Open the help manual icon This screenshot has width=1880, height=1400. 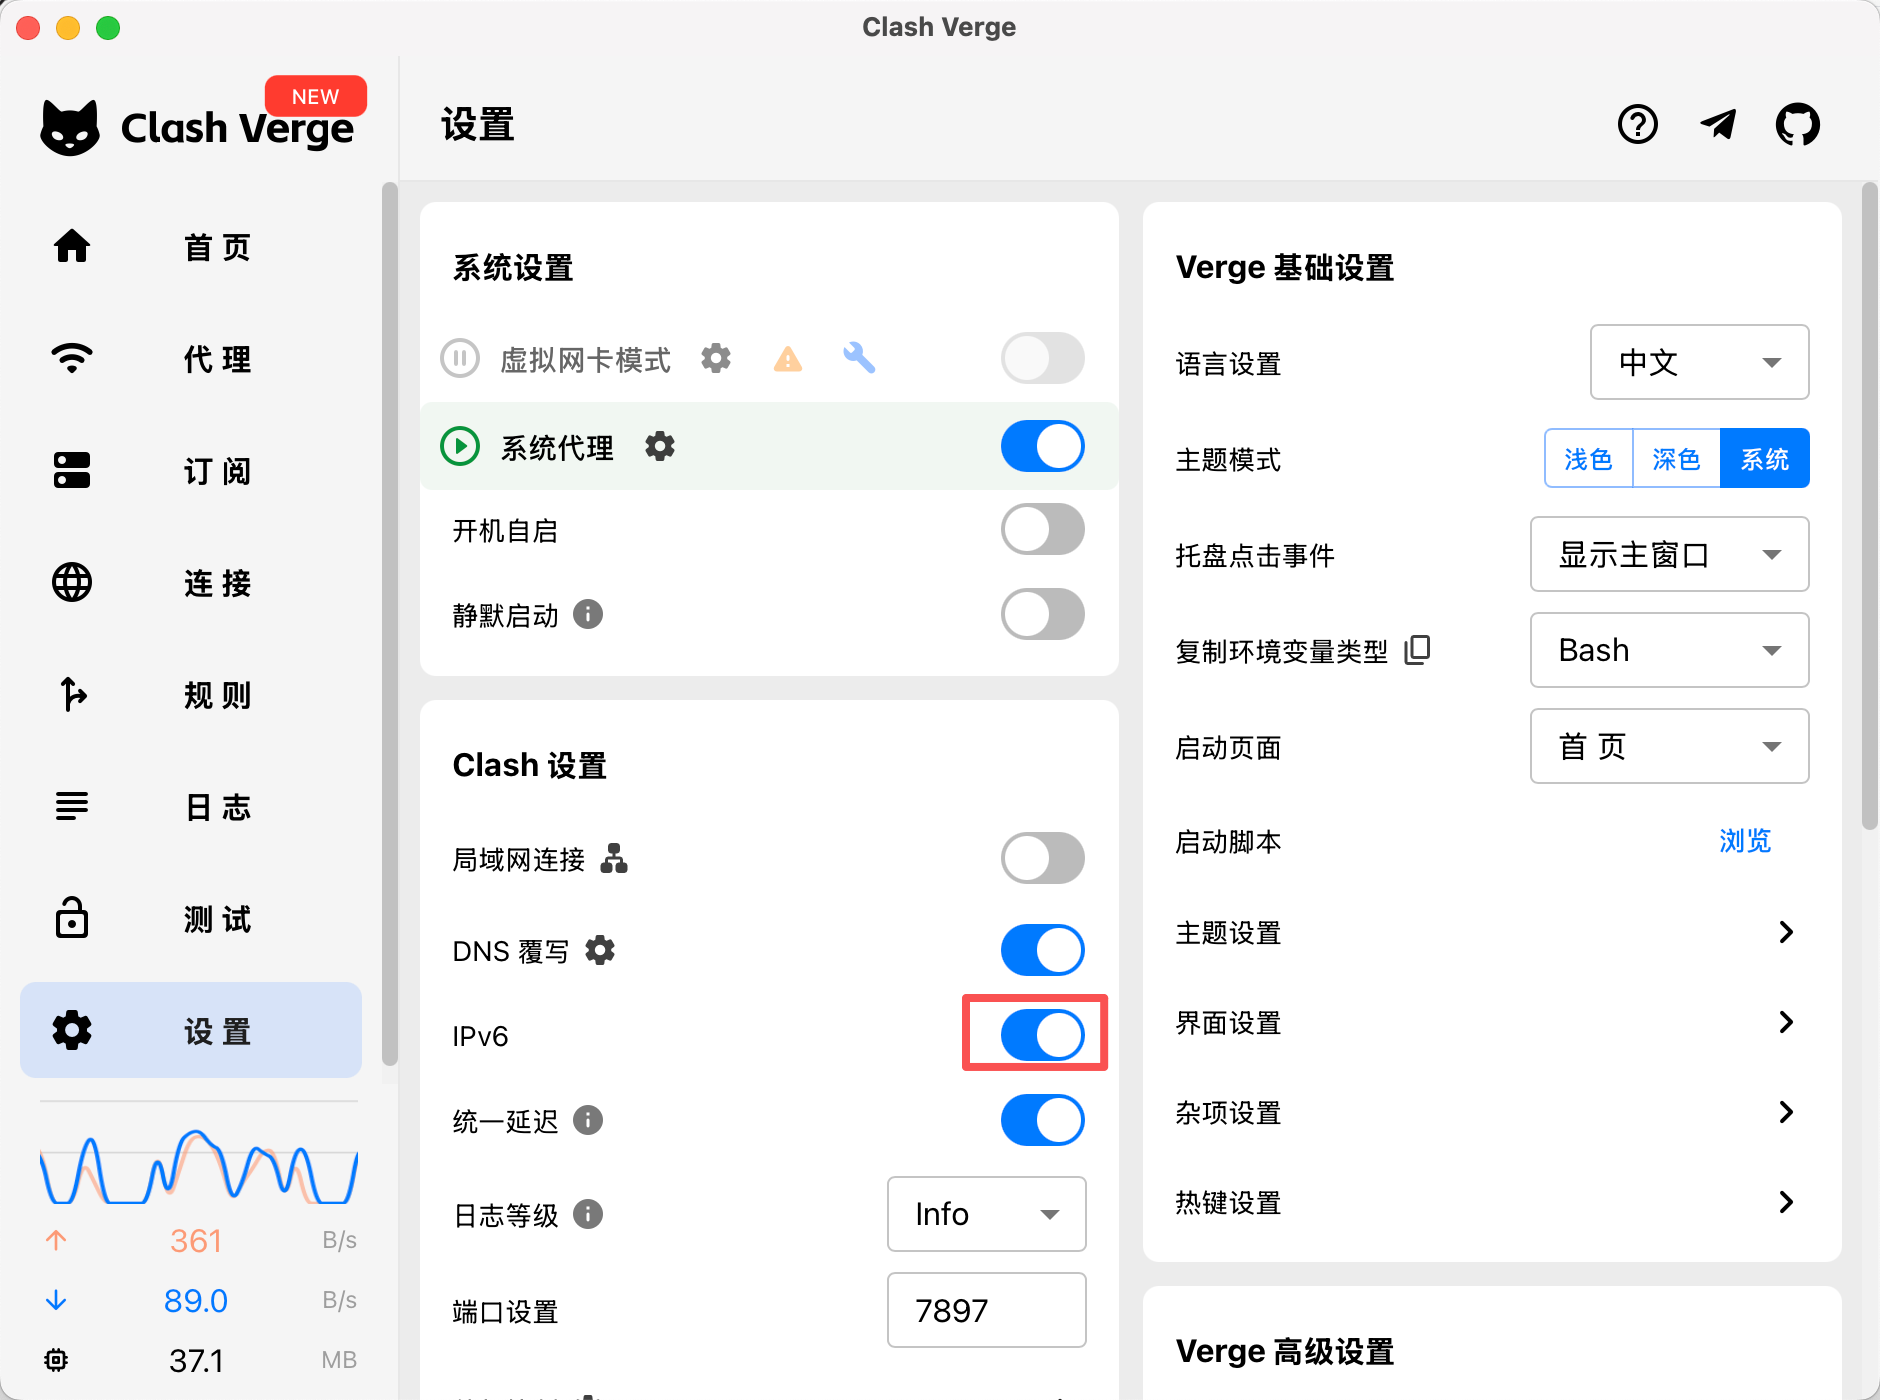point(1637,125)
